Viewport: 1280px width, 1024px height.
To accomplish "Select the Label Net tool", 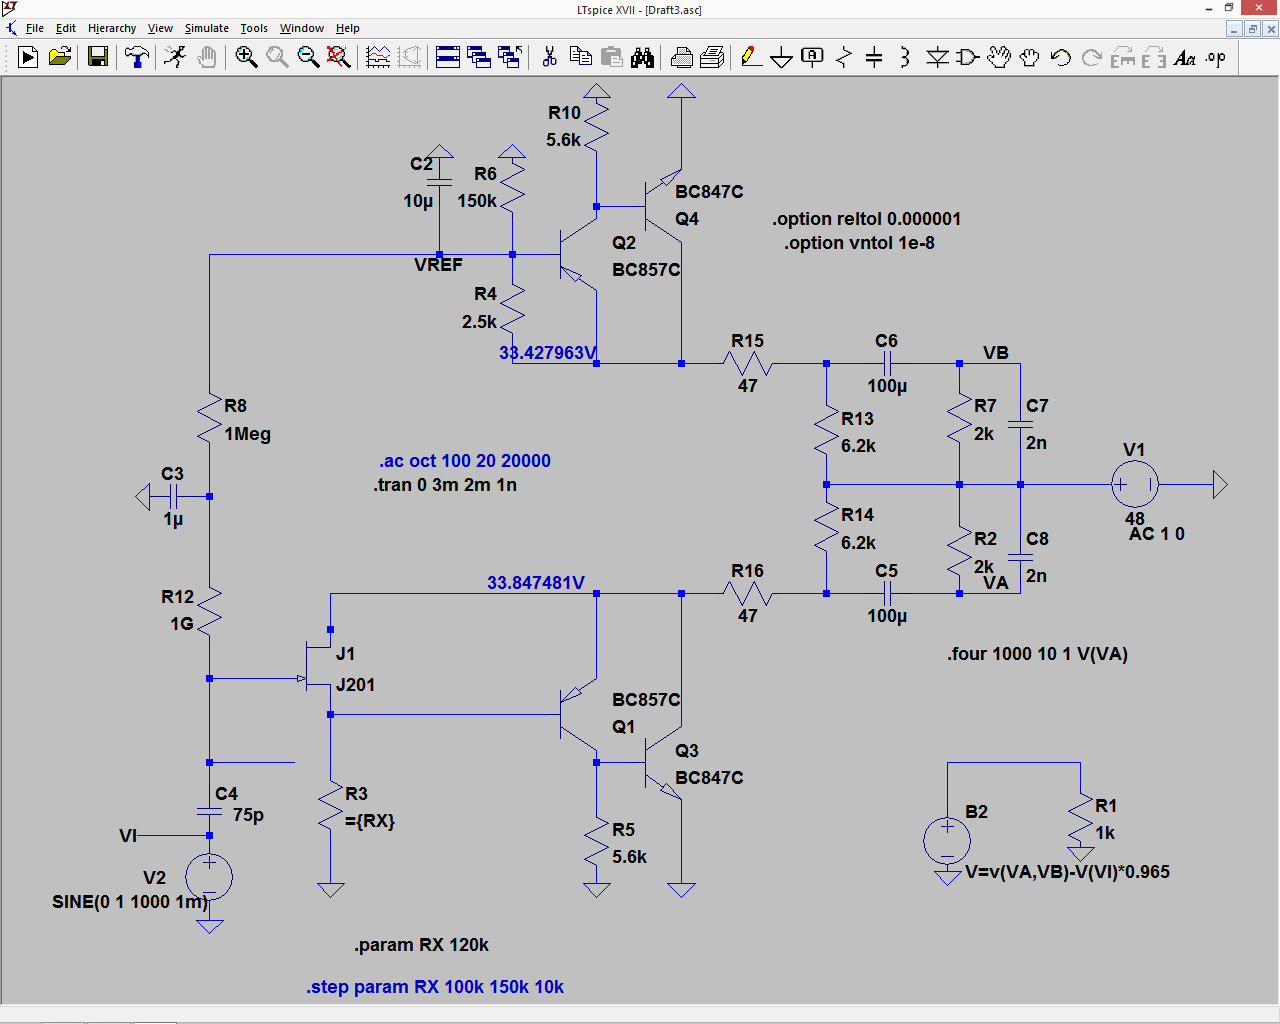I will pos(813,57).
